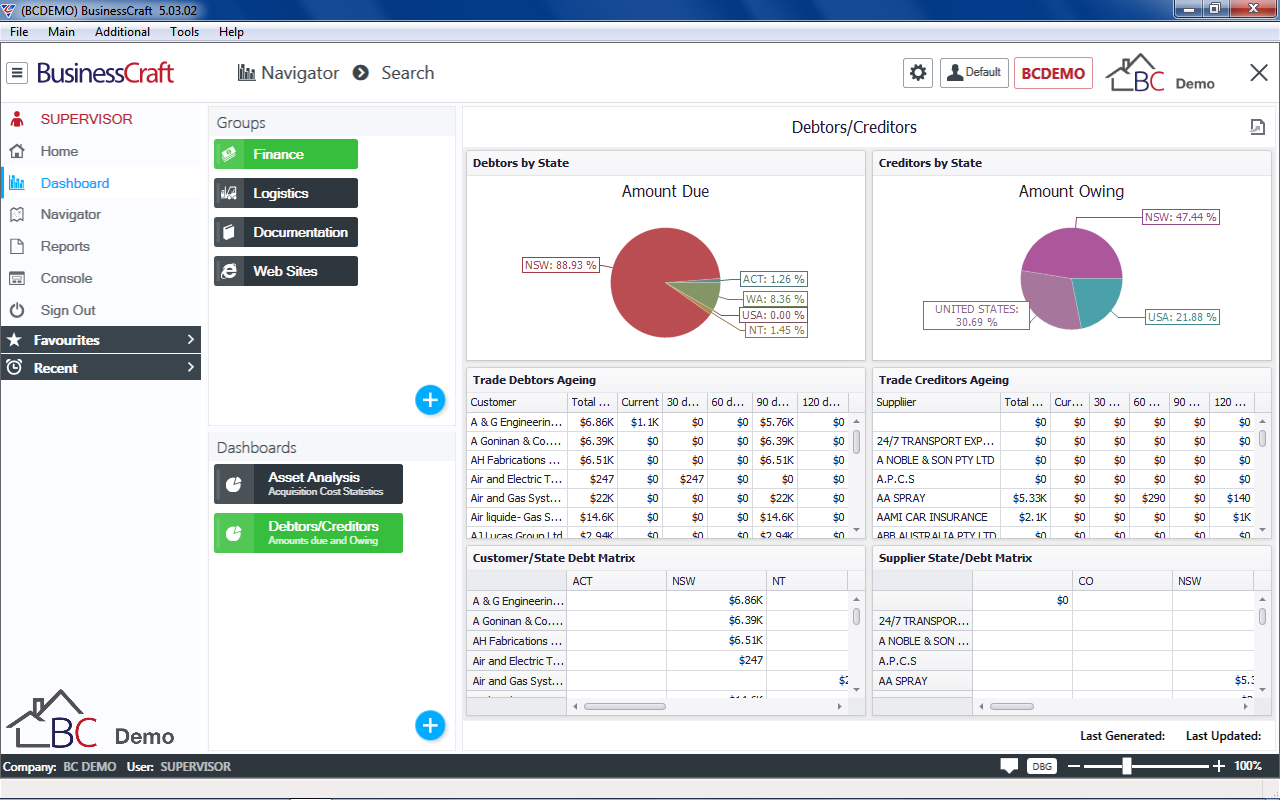Select A & G Engineering row in debtors ageing

pyautogui.click(x=658, y=422)
